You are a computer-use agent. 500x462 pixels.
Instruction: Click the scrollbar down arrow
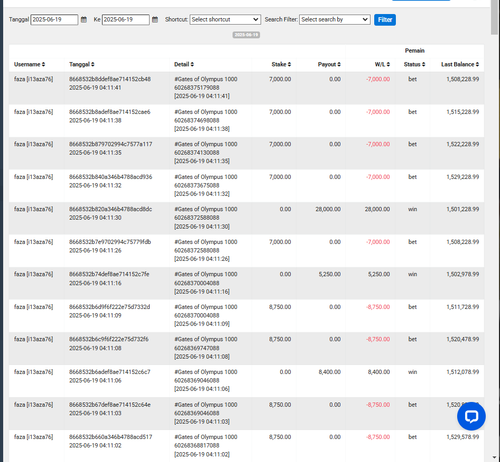pos(494,458)
